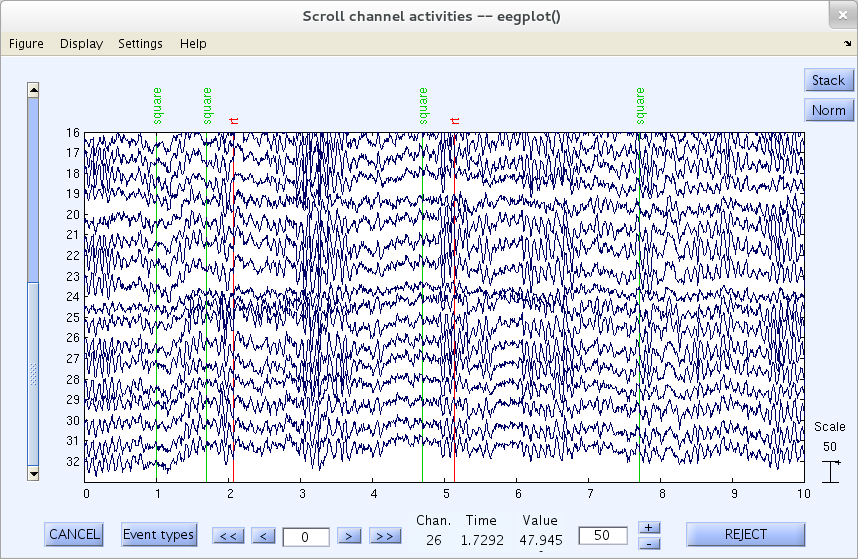Screen dimensions: 858x559
Task: Jump back a full page with <<
Action: pos(227,536)
